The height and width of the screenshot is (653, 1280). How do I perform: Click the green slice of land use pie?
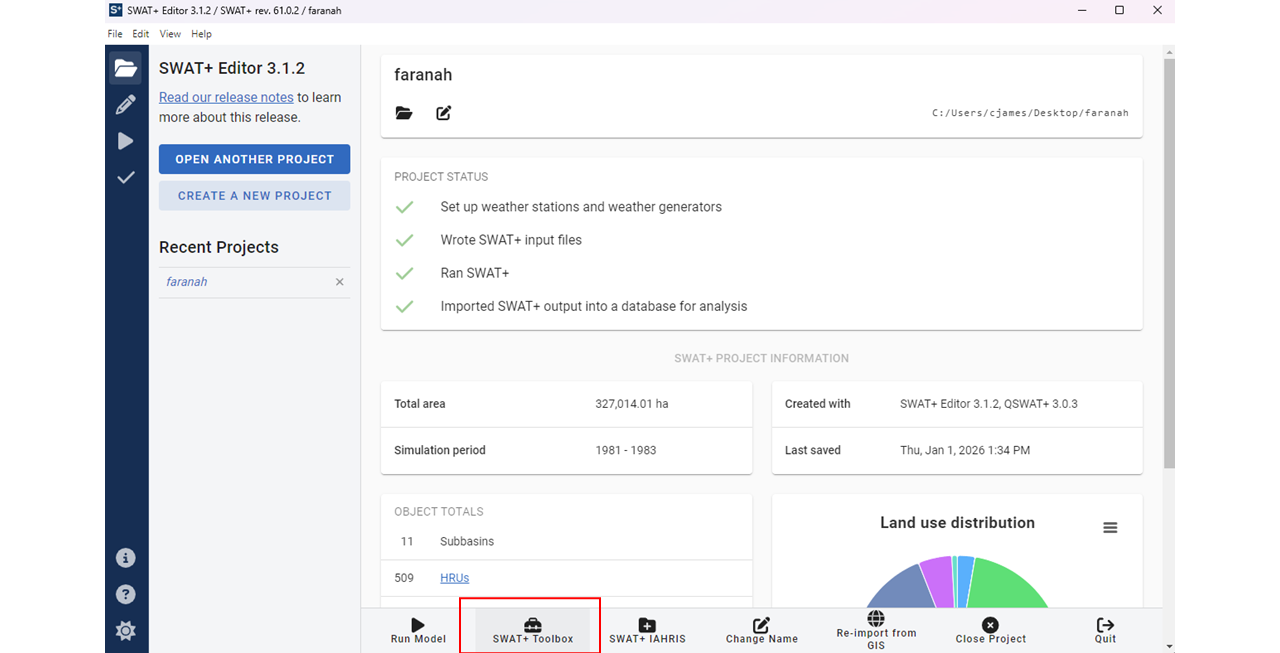pyautogui.click(x=1005, y=587)
